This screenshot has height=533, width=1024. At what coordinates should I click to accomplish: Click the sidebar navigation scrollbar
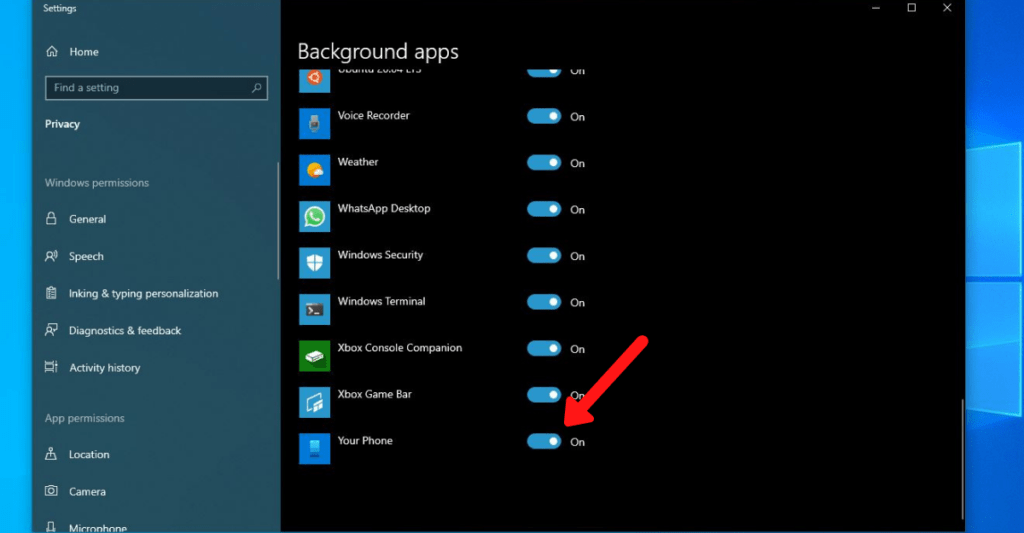point(278,221)
